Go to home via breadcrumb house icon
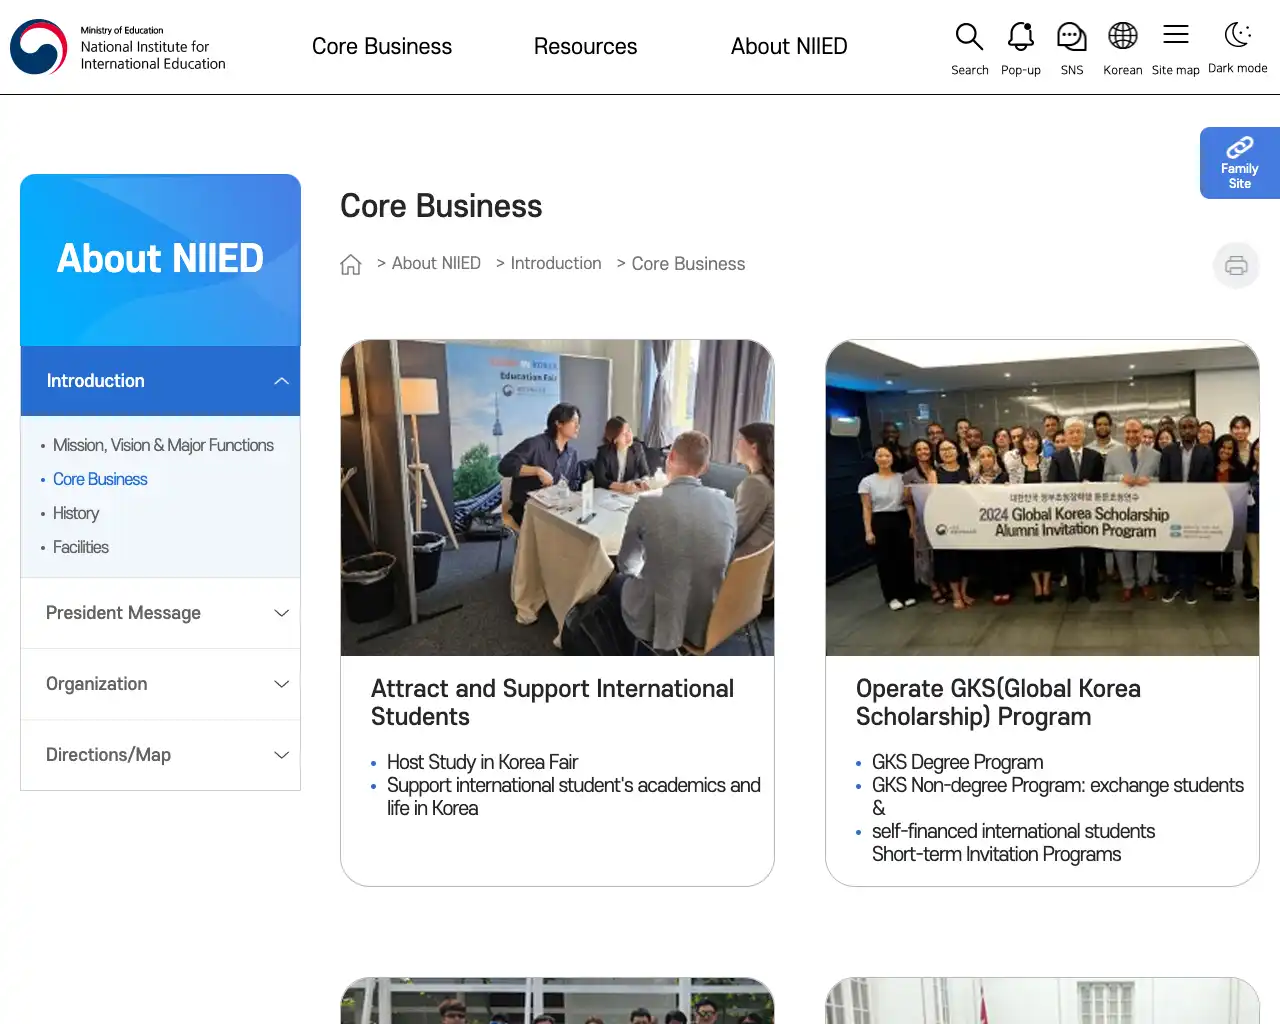Viewport: 1280px width, 1024px height. (x=350, y=264)
